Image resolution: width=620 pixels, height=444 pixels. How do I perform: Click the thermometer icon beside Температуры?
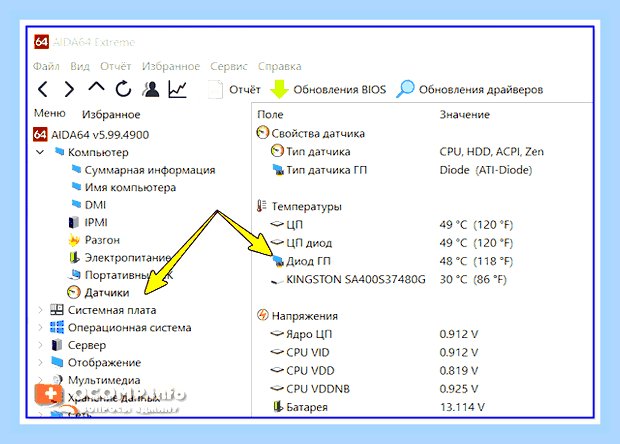(262, 206)
